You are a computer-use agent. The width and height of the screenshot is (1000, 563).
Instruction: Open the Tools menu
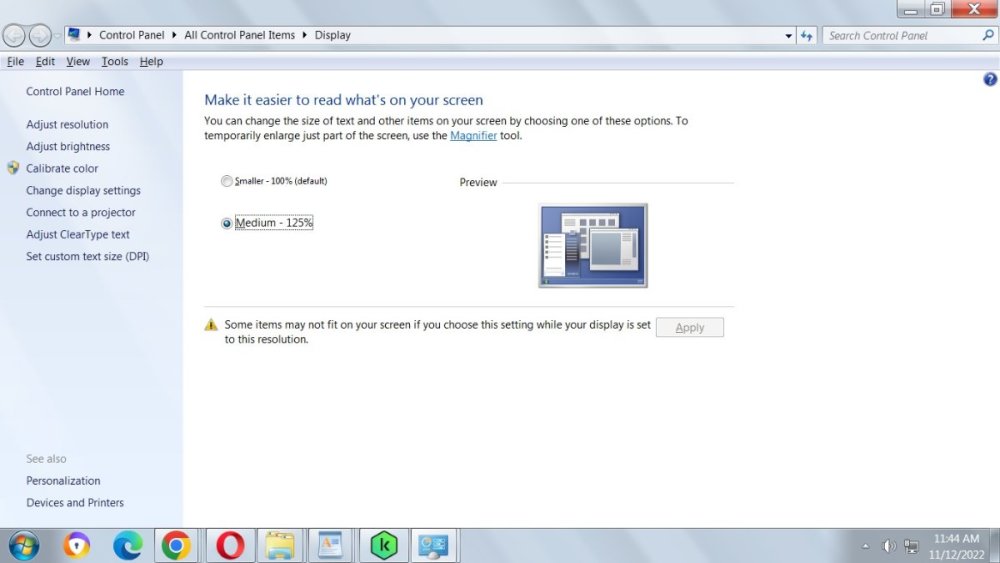pyautogui.click(x=115, y=61)
